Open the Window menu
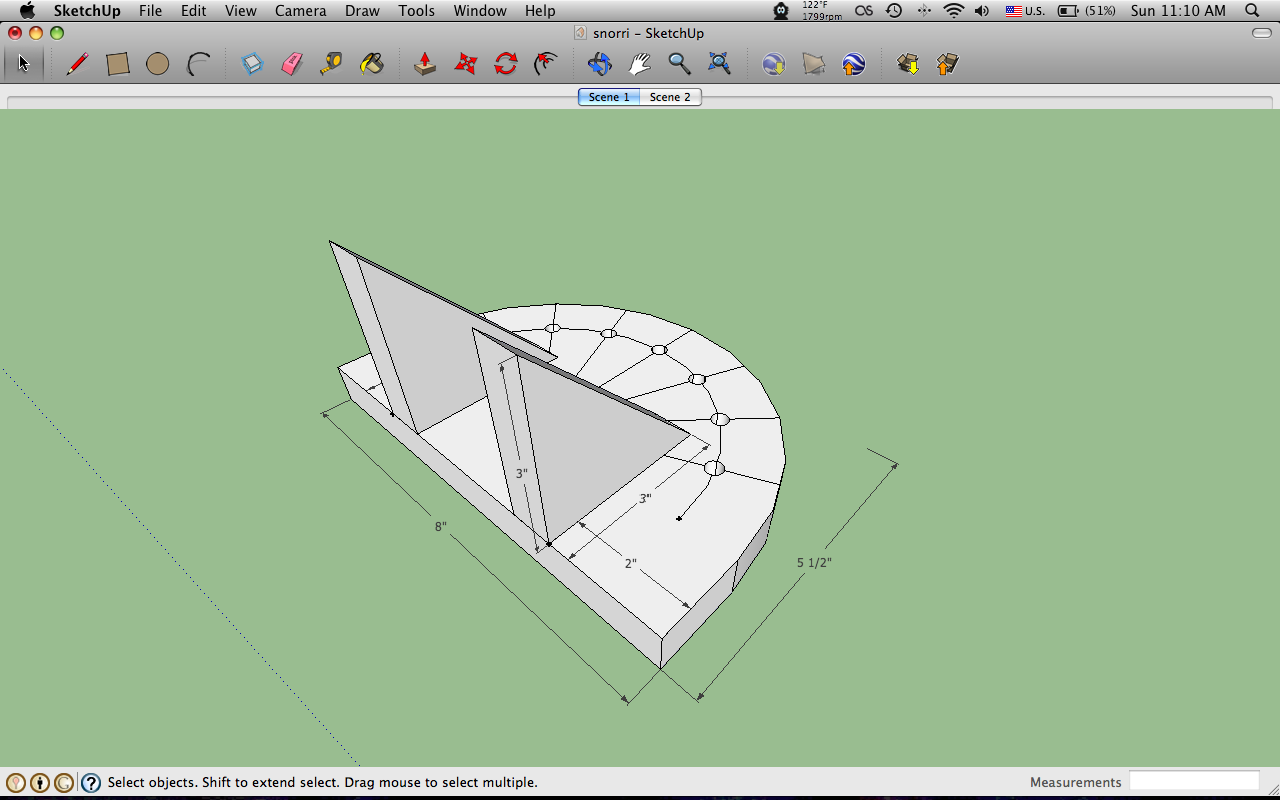1280x800 pixels. point(480,11)
